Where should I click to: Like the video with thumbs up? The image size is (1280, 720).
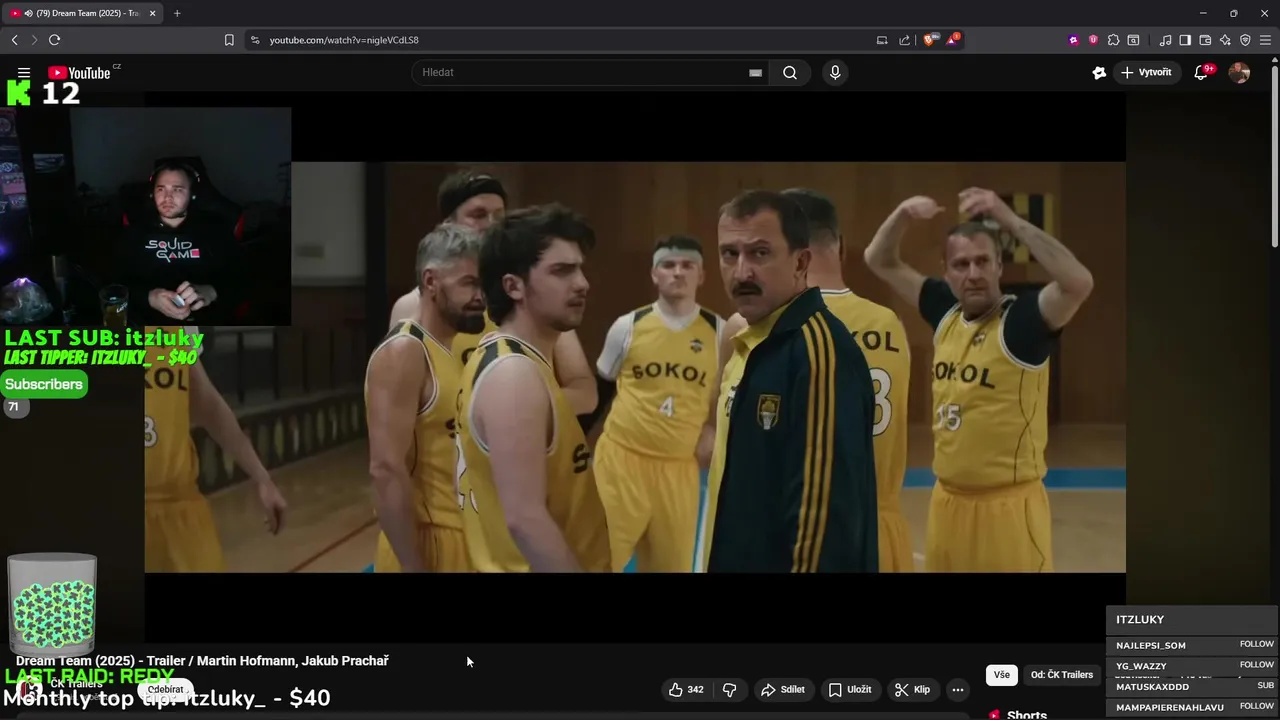(686, 689)
